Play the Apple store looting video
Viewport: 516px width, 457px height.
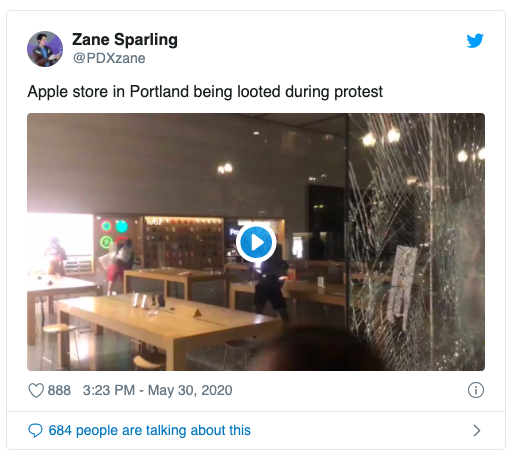256,242
